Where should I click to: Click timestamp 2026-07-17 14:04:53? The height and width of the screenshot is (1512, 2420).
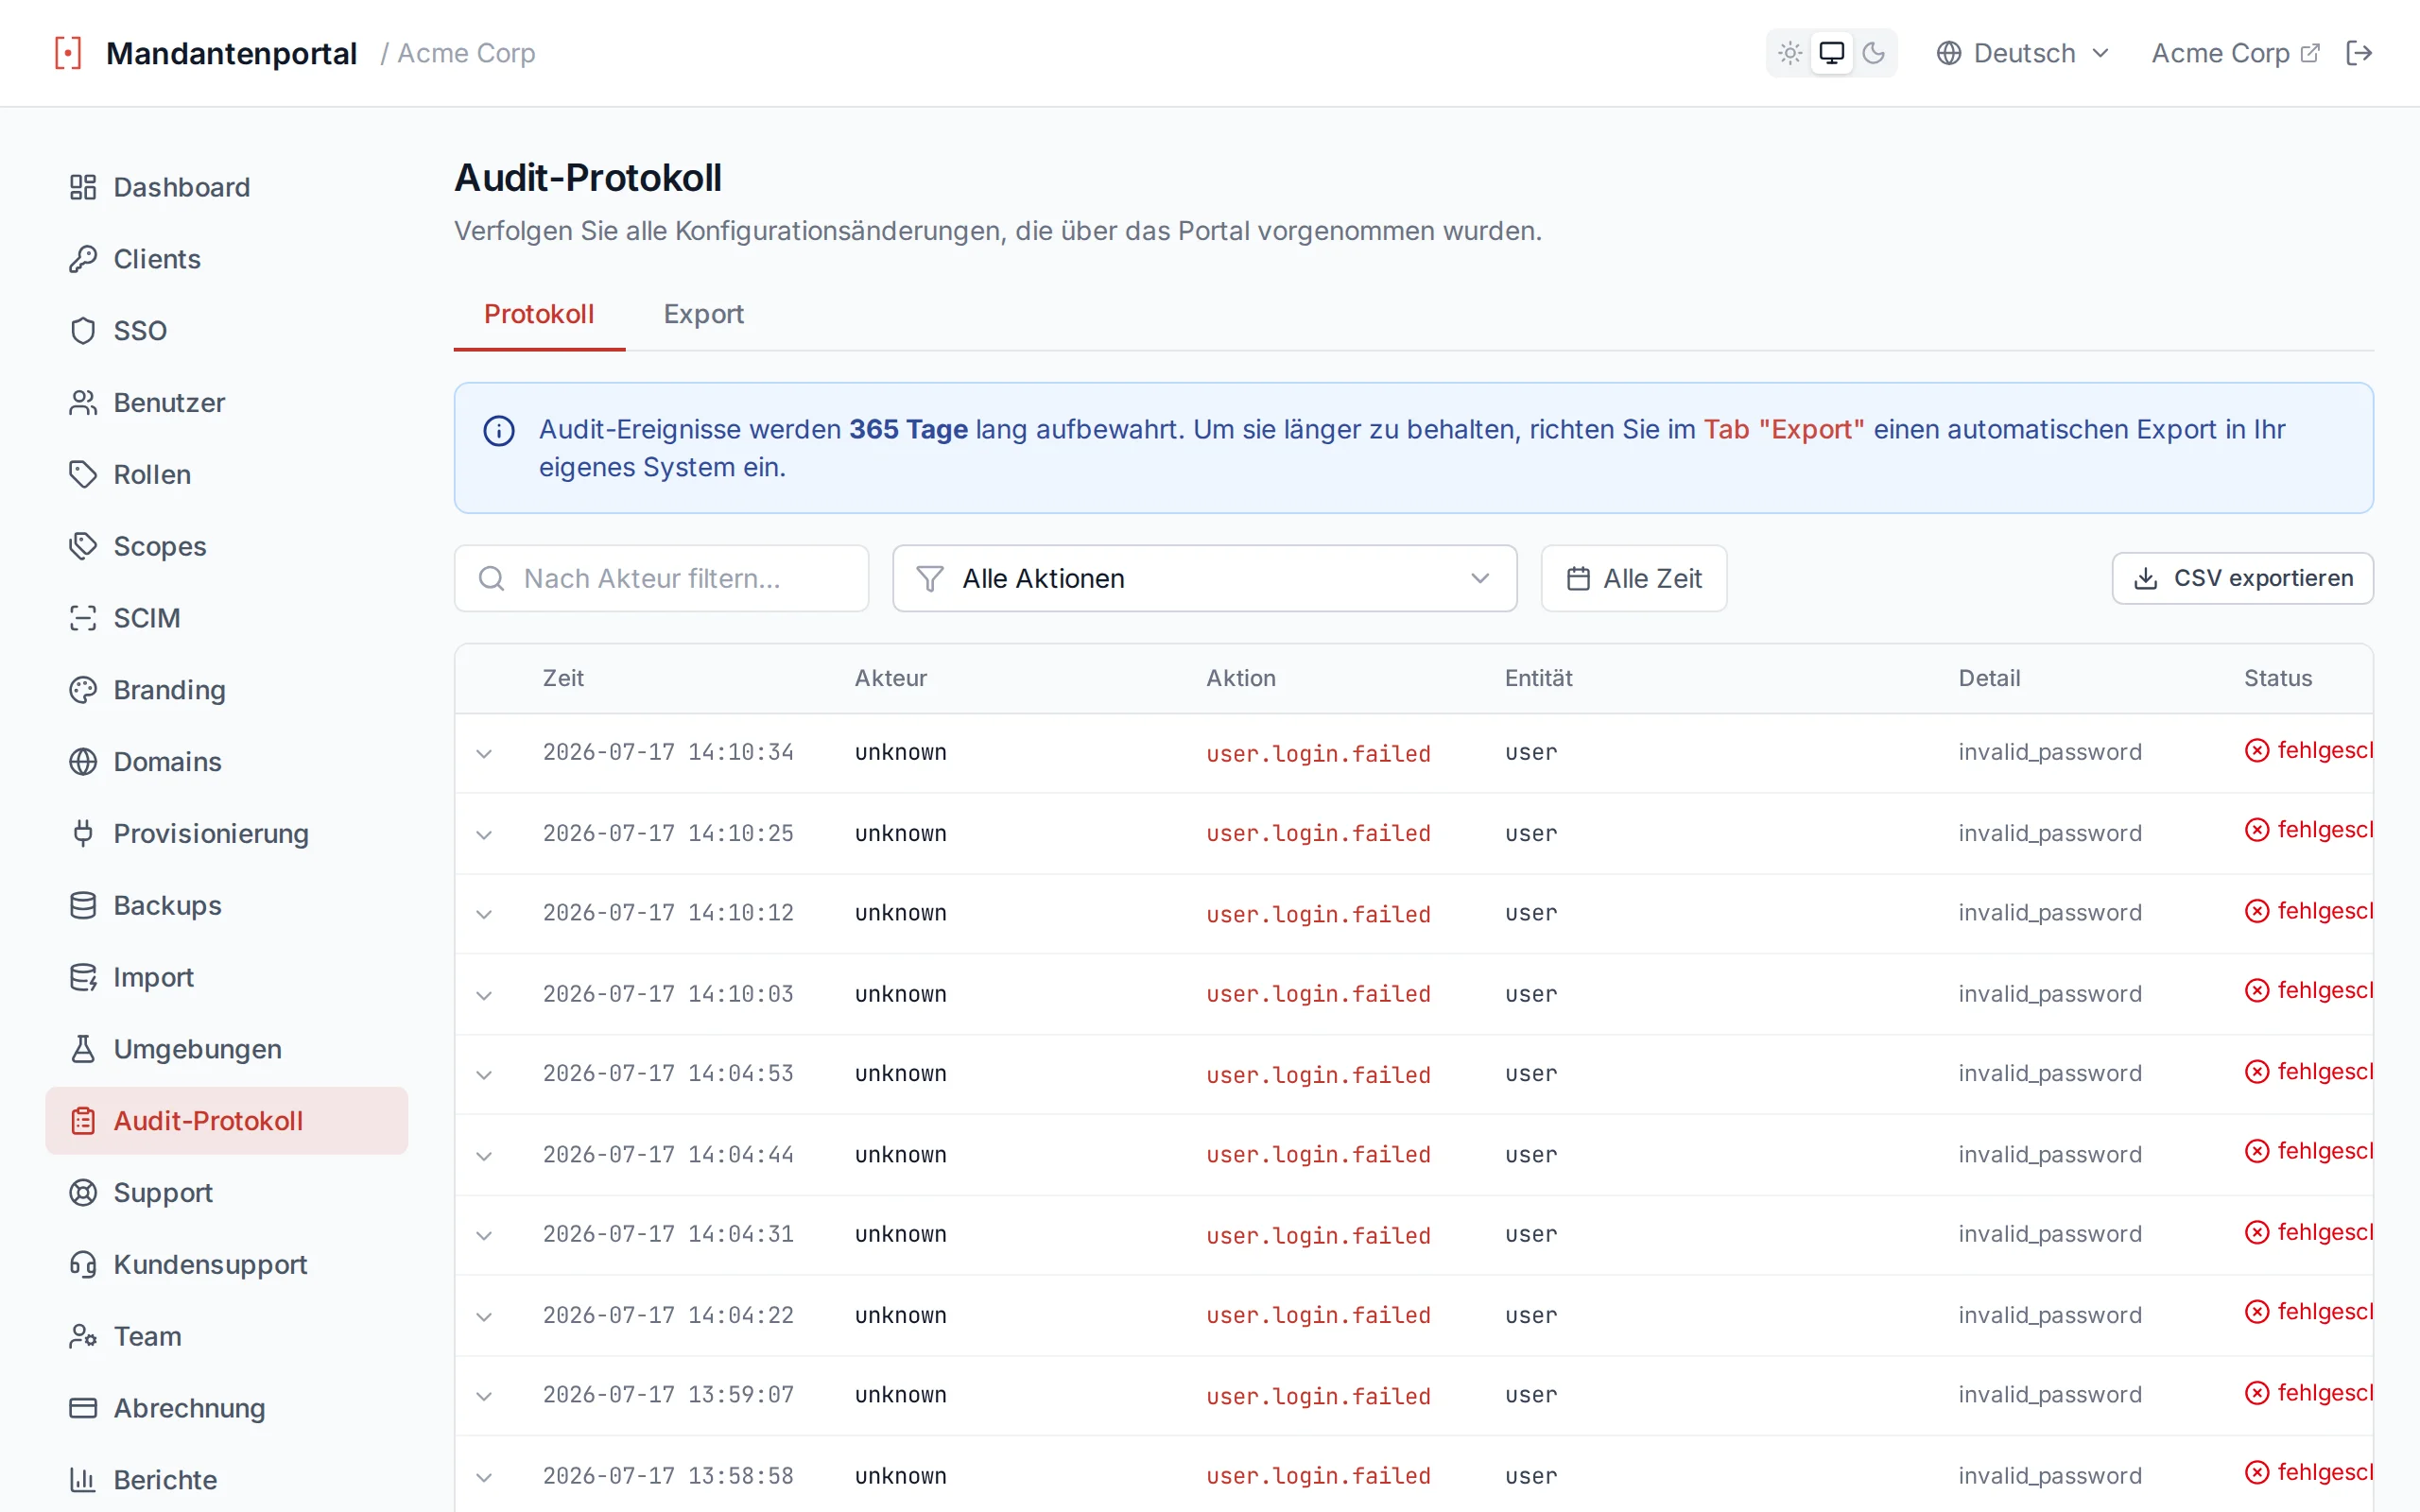(668, 1073)
